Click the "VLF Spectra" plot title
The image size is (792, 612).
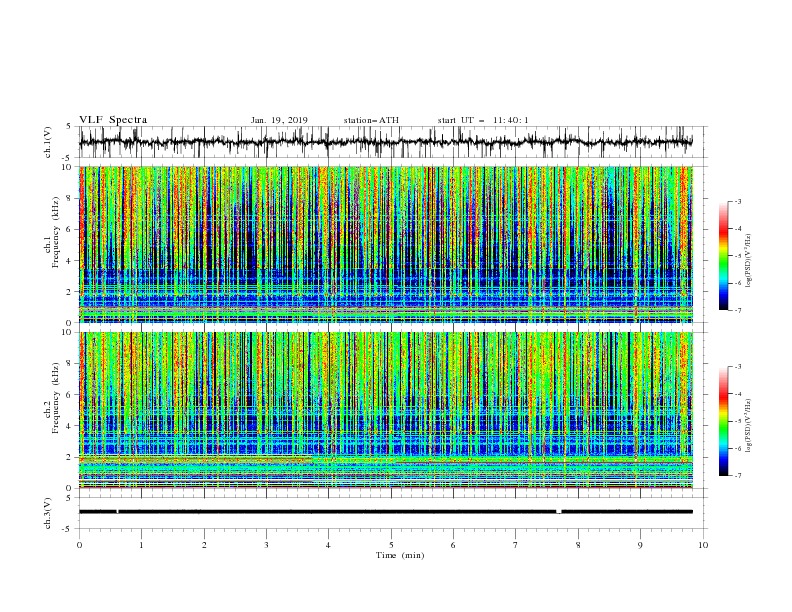point(113,120)
